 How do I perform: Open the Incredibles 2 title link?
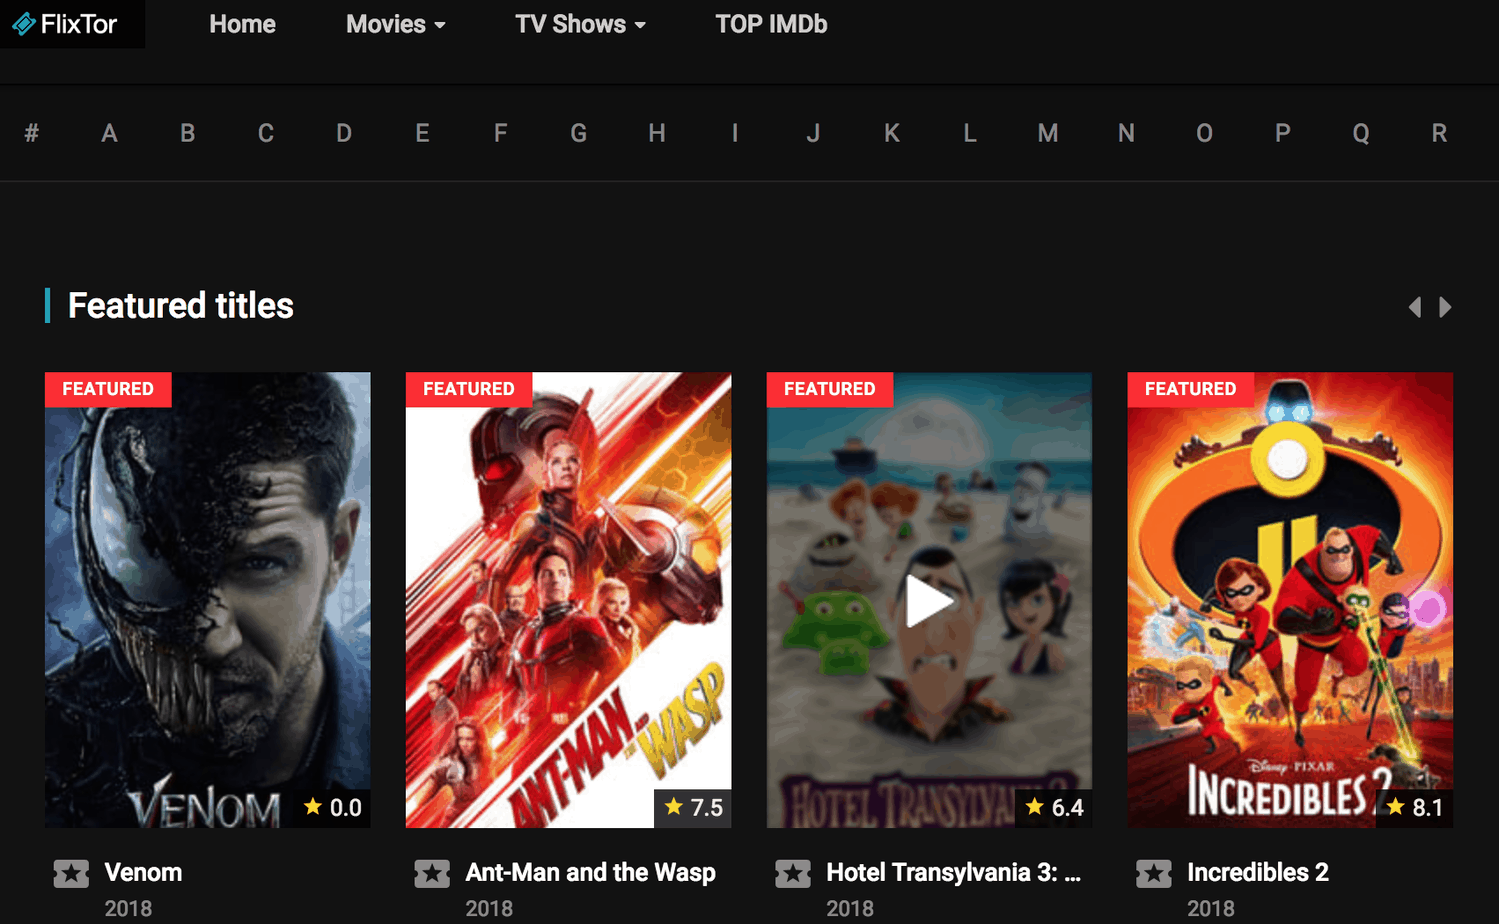point(1258,872)
